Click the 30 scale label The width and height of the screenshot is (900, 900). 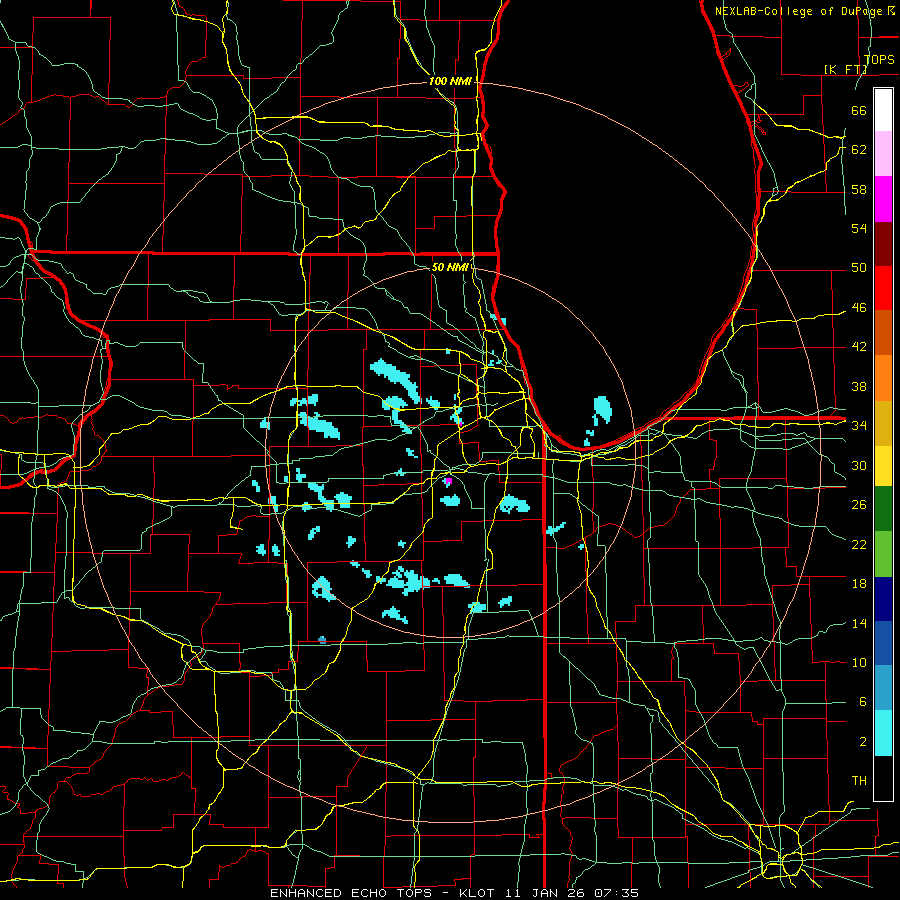click(859, 465)
